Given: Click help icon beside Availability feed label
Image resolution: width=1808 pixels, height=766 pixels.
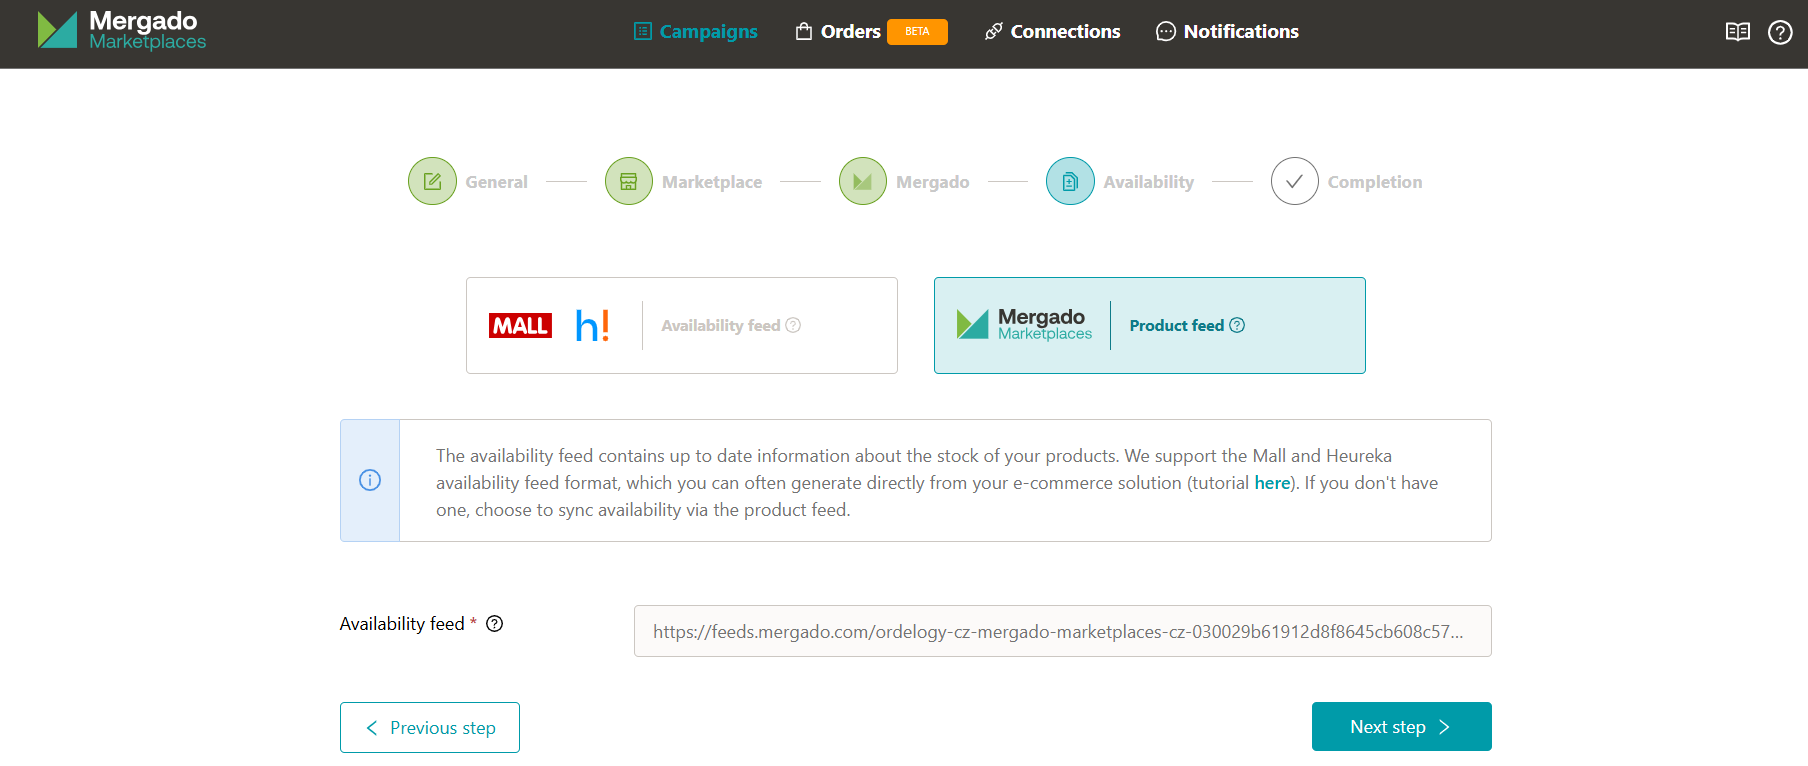Looking at the screenshot, I should click(x=494, y=624).
